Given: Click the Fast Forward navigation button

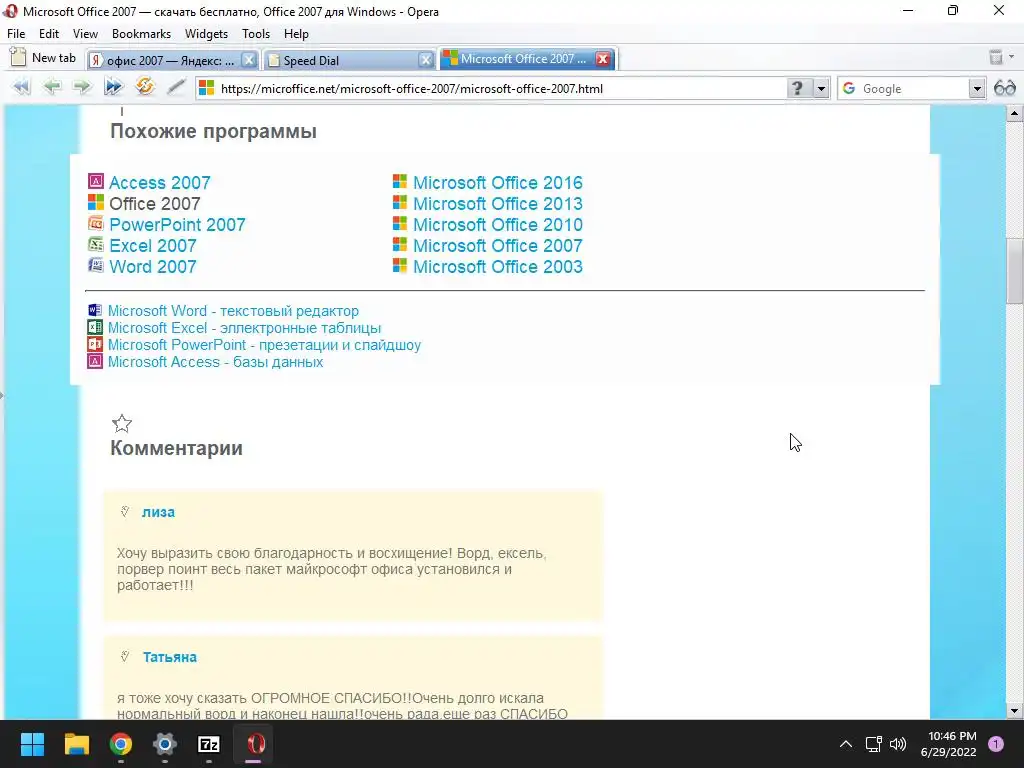Looking at the screenshot, I should tap(113, 87).
